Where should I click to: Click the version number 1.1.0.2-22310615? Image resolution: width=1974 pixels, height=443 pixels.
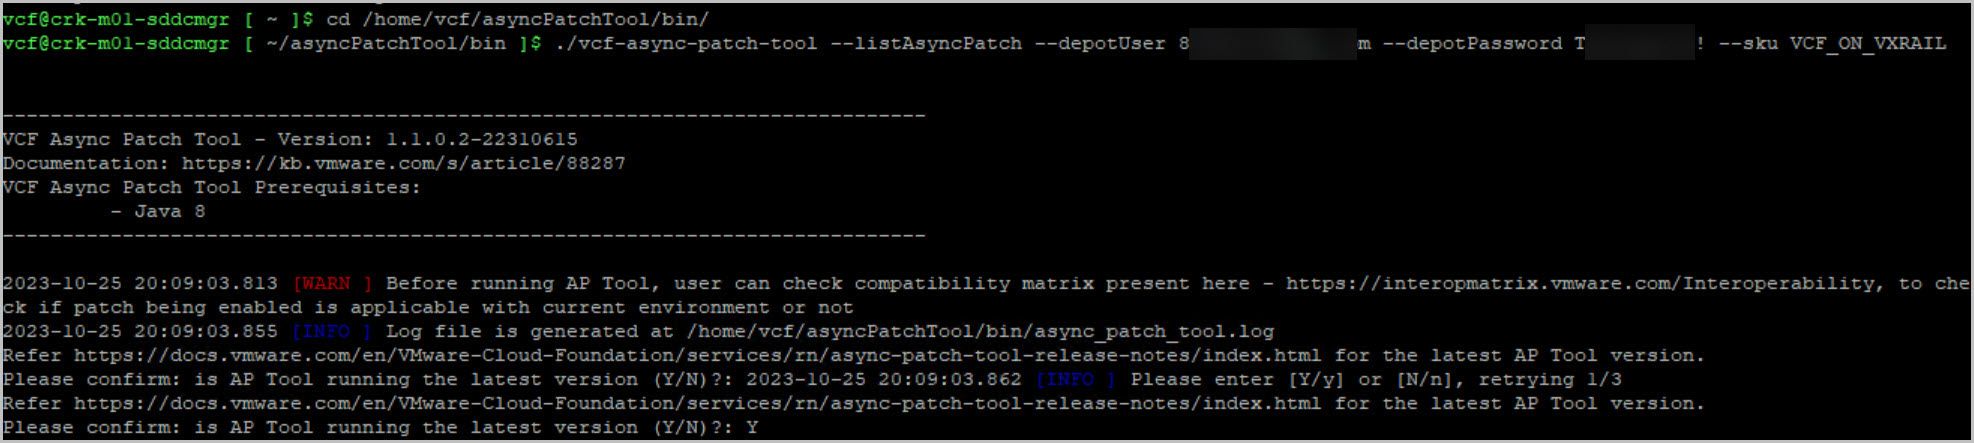tap(482, 139)
